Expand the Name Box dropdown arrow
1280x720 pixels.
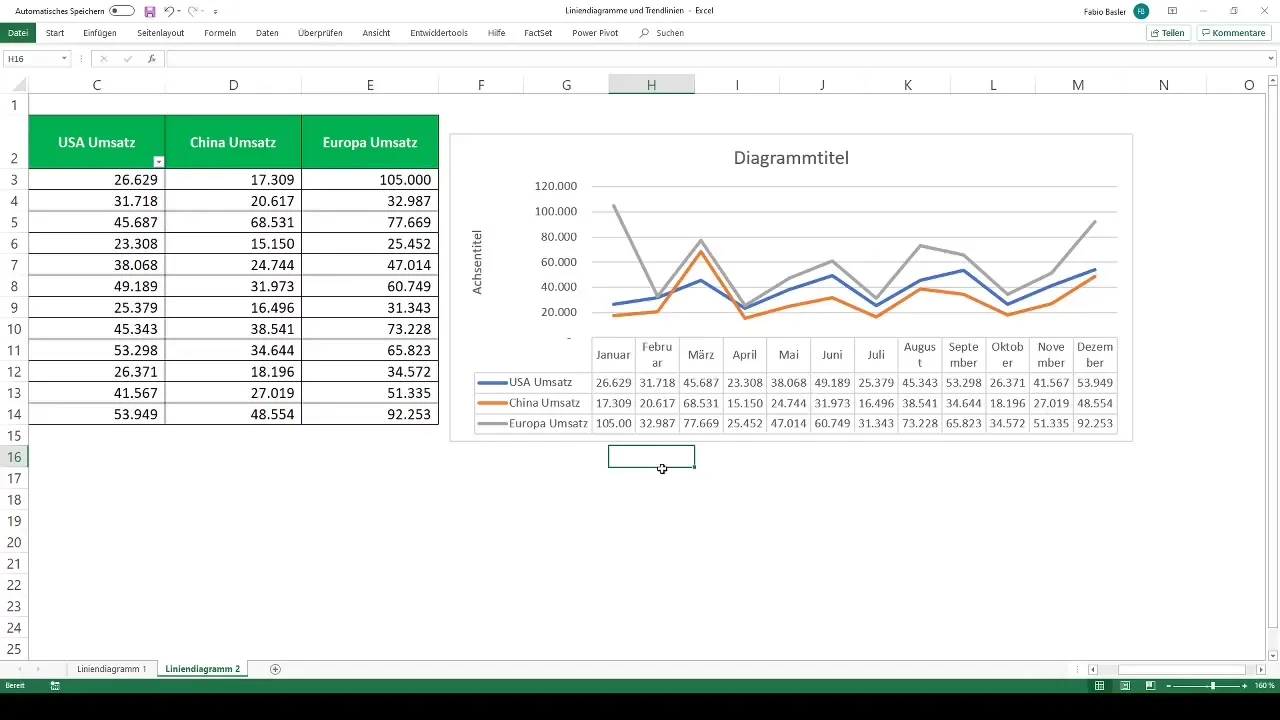coord(65,59)
